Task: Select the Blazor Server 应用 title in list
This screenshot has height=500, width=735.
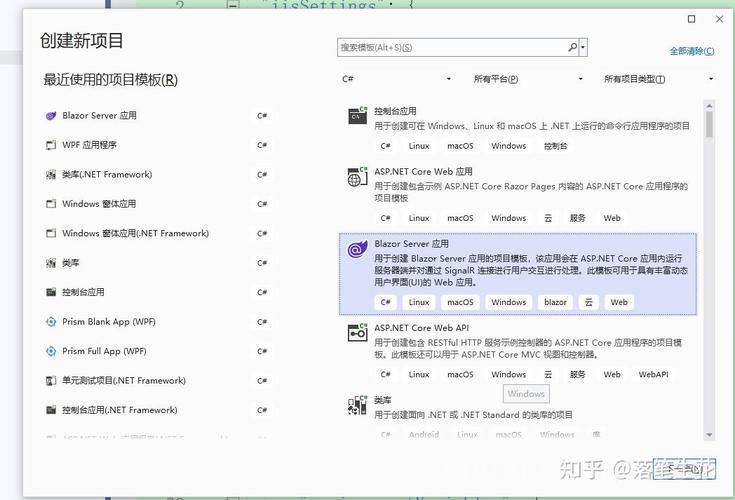Action: tap(411, 244)
